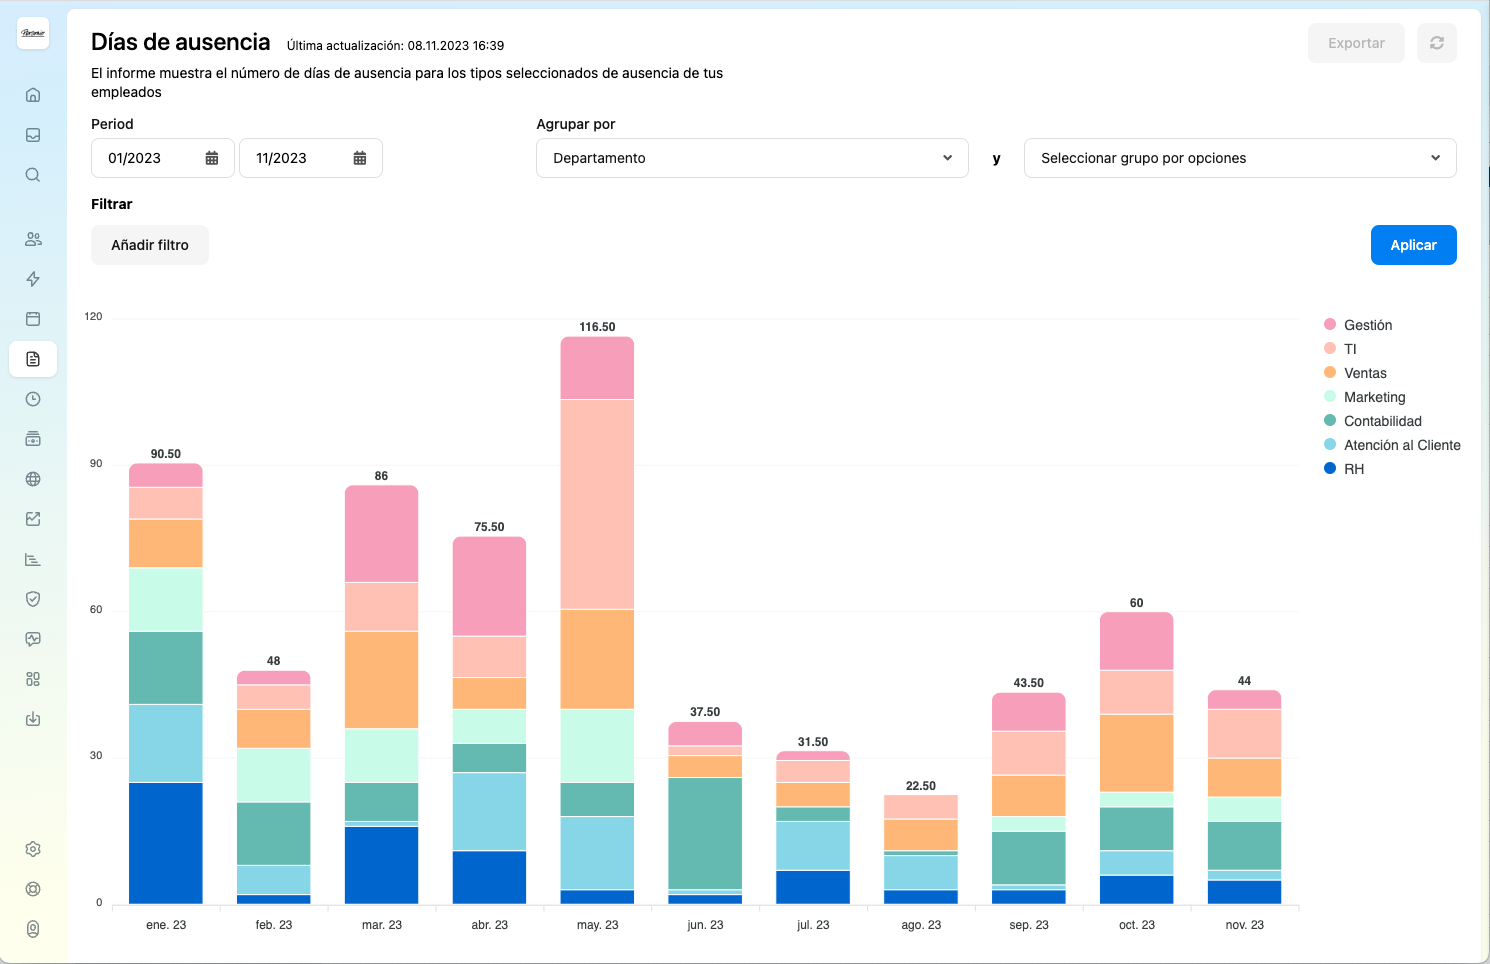The height and width of the screenshot is (964, 1490).
Task: Open the inbox tray icon
Action: pos(33,135)
